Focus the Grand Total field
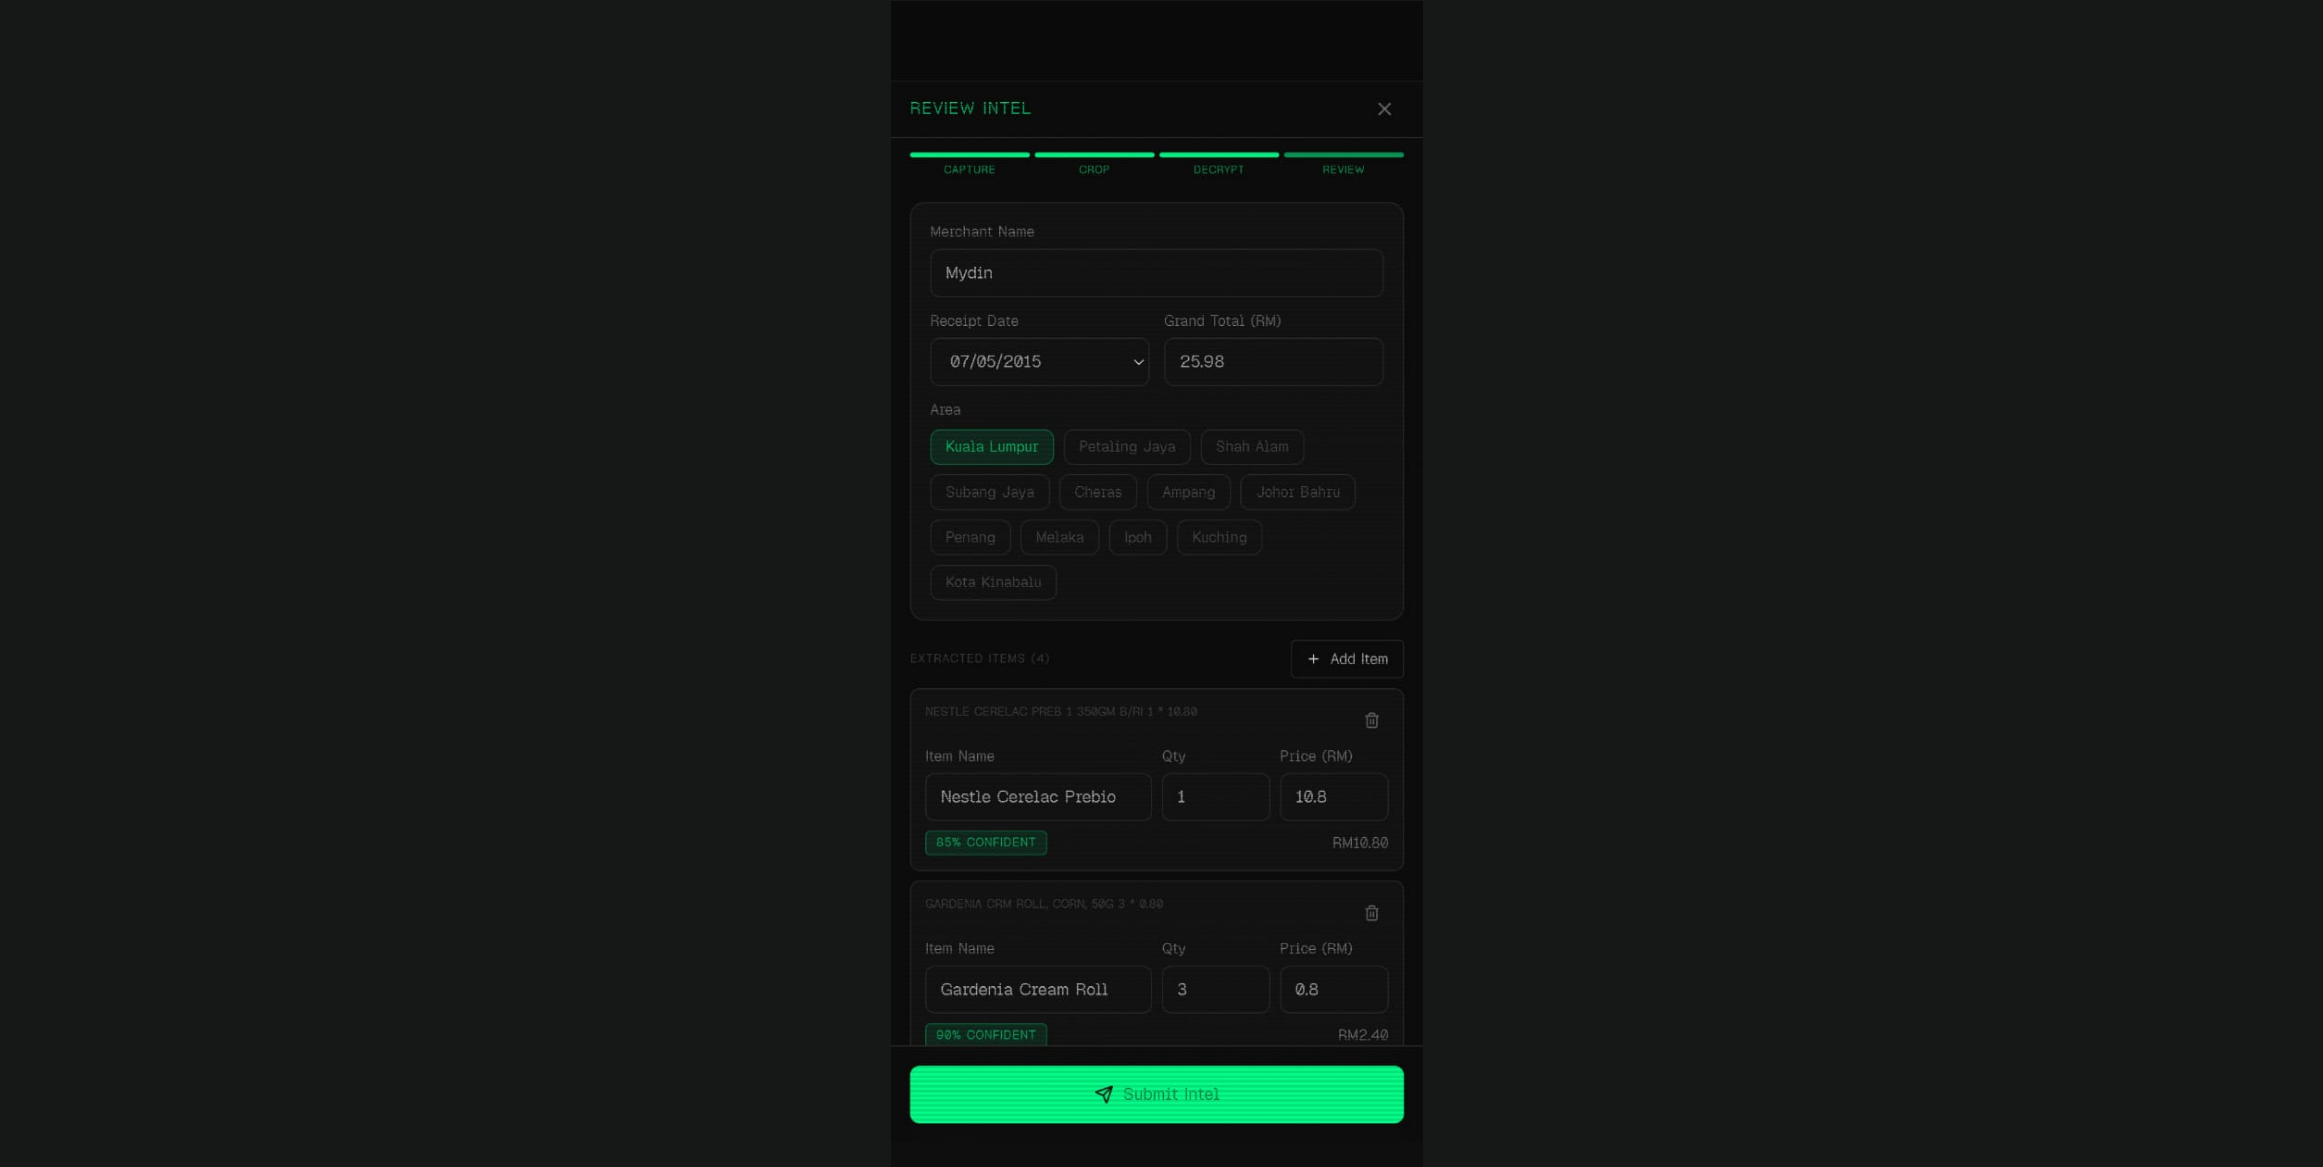 point(1274,362)
